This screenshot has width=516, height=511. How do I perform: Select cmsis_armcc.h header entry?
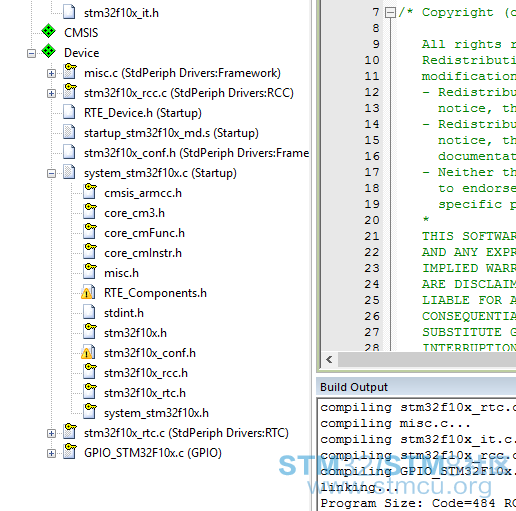(143, 193)
